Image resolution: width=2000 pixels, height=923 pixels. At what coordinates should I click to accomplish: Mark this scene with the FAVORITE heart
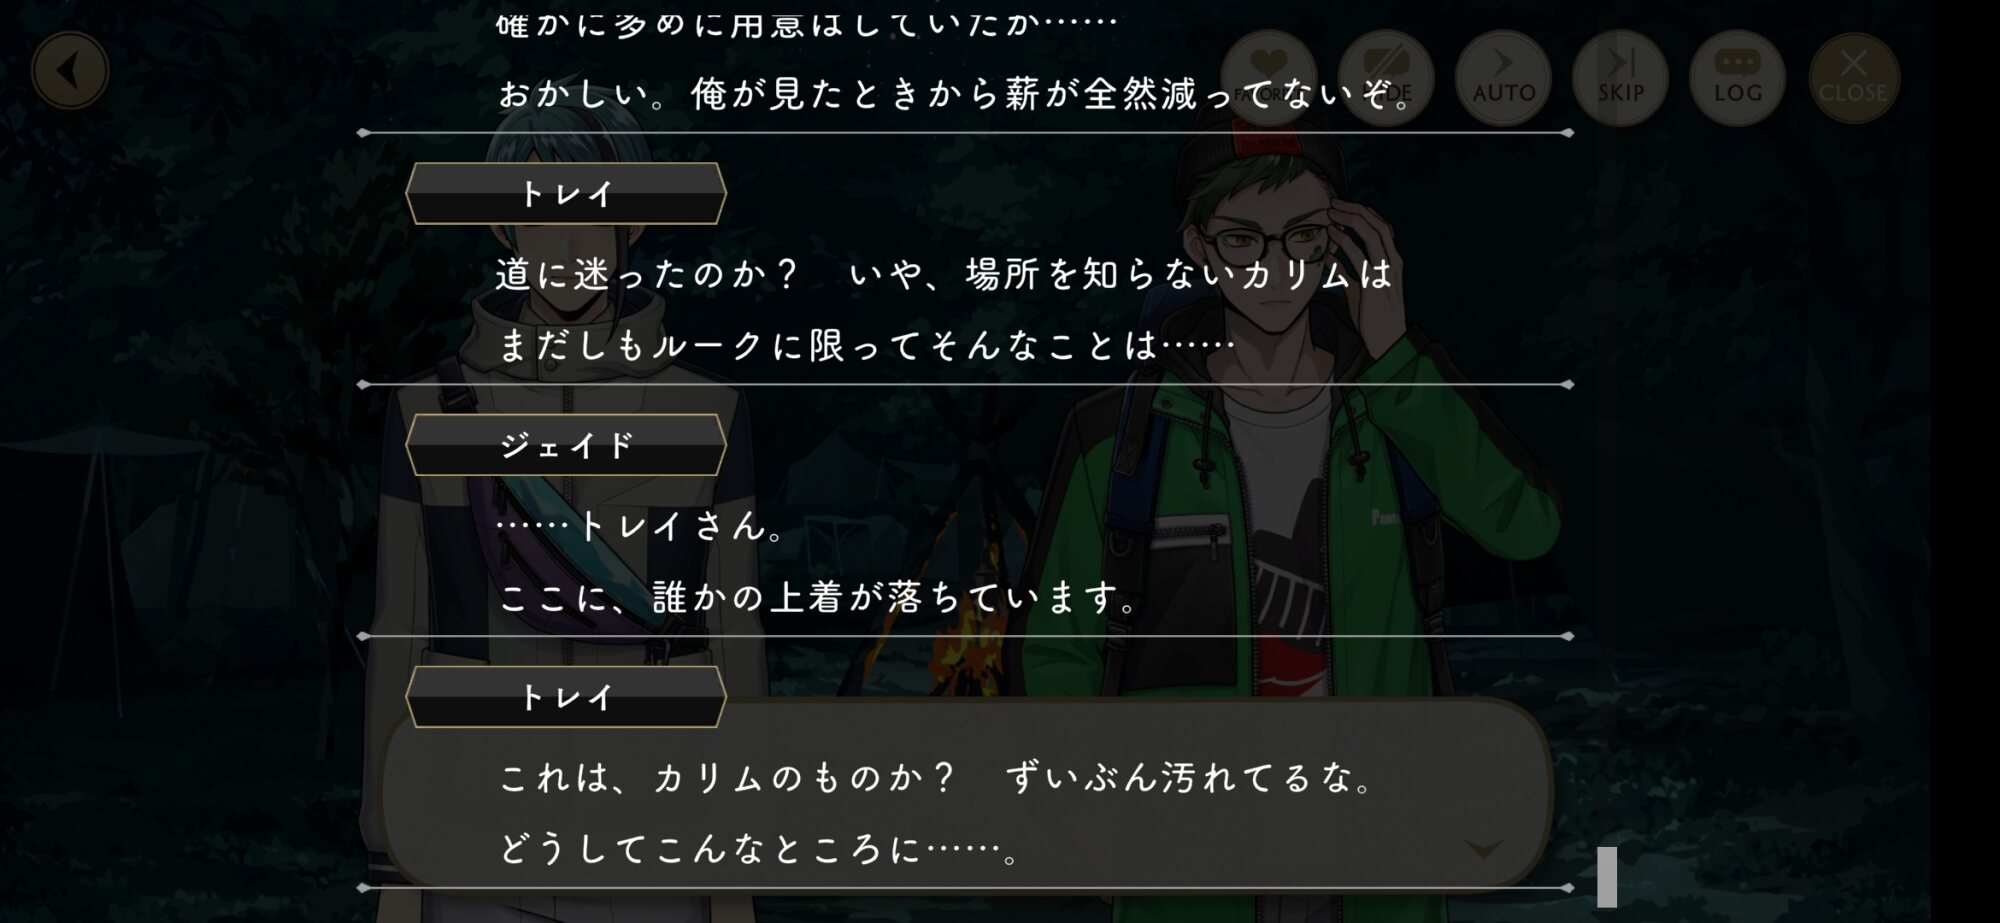tap(1269, 77)
